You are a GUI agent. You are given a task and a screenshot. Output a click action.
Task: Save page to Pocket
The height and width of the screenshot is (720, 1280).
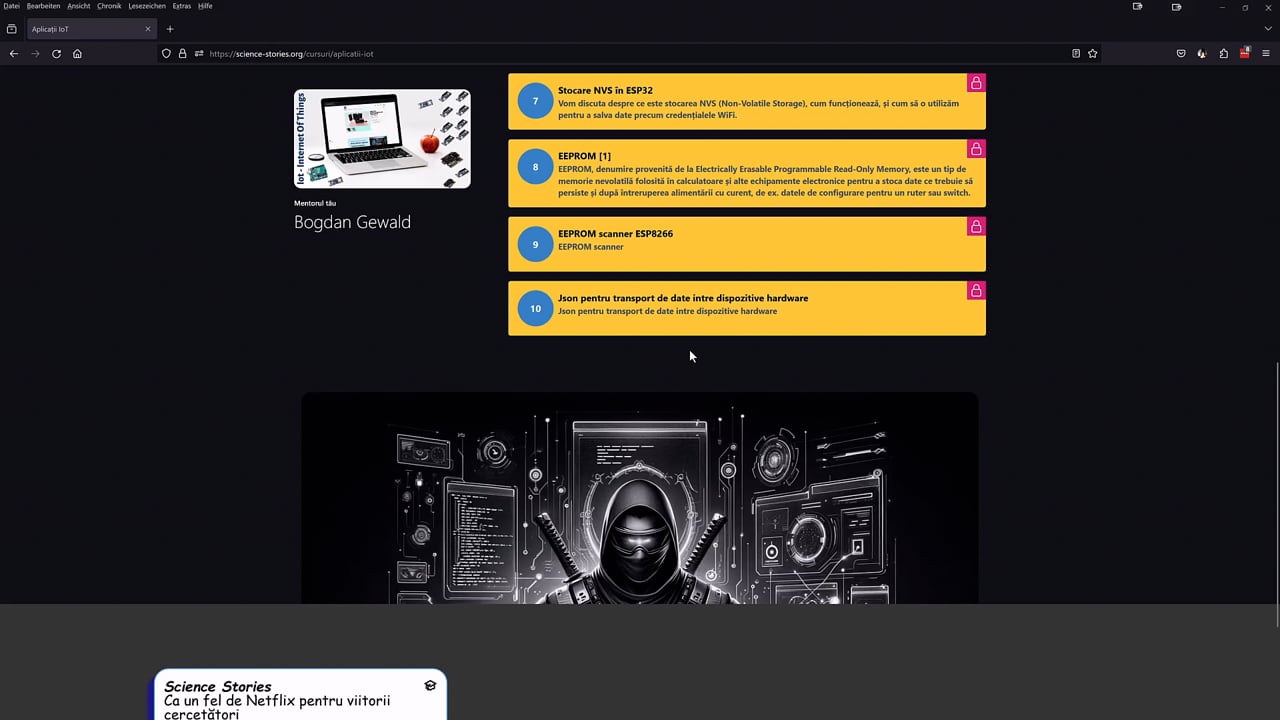click(x=1181, y=53)
